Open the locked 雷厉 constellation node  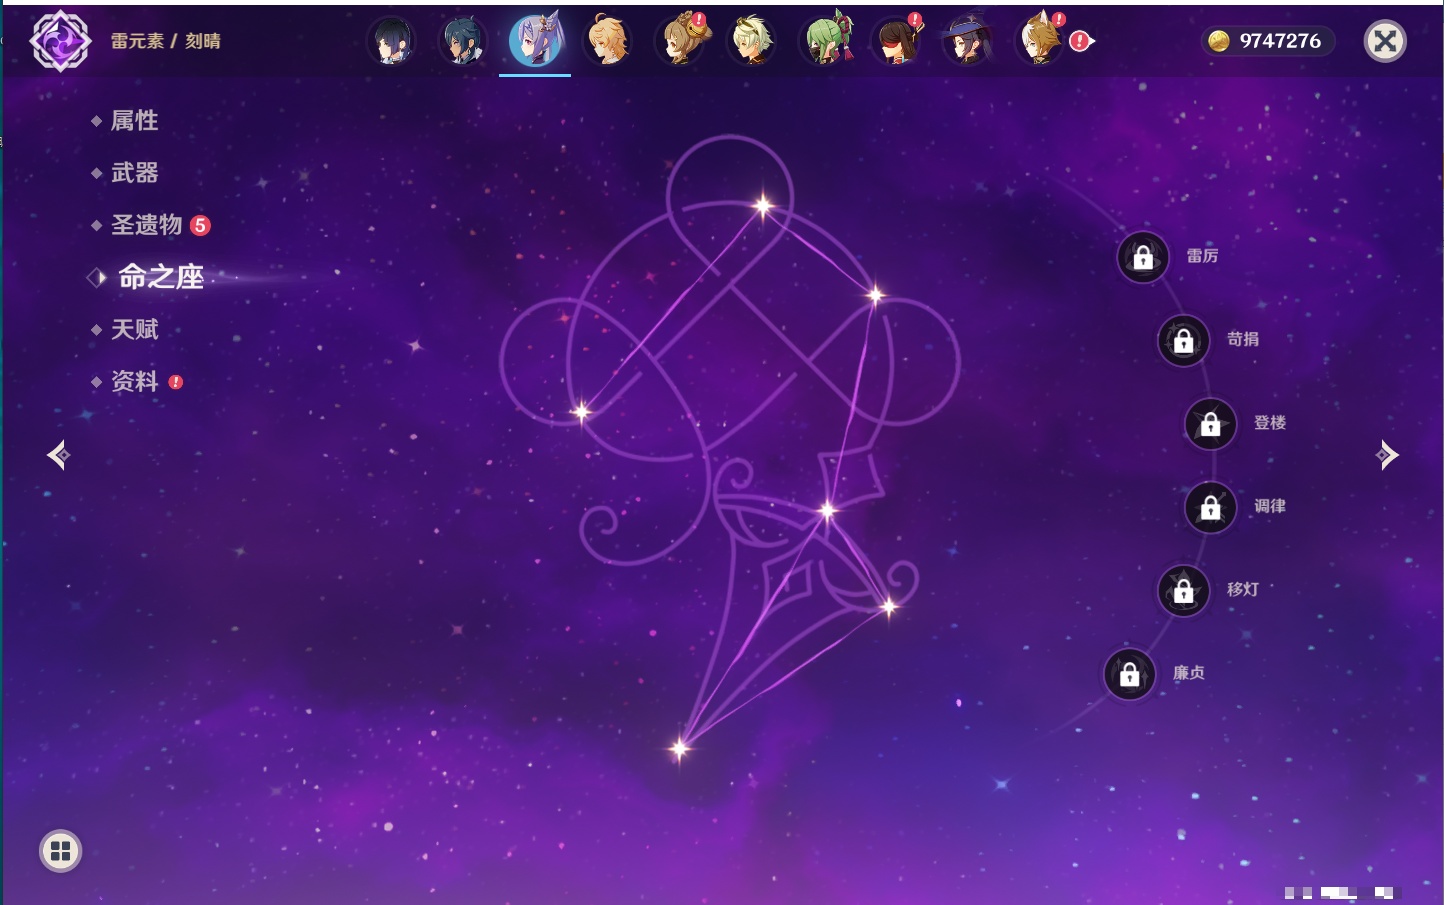coord(1143,257)
